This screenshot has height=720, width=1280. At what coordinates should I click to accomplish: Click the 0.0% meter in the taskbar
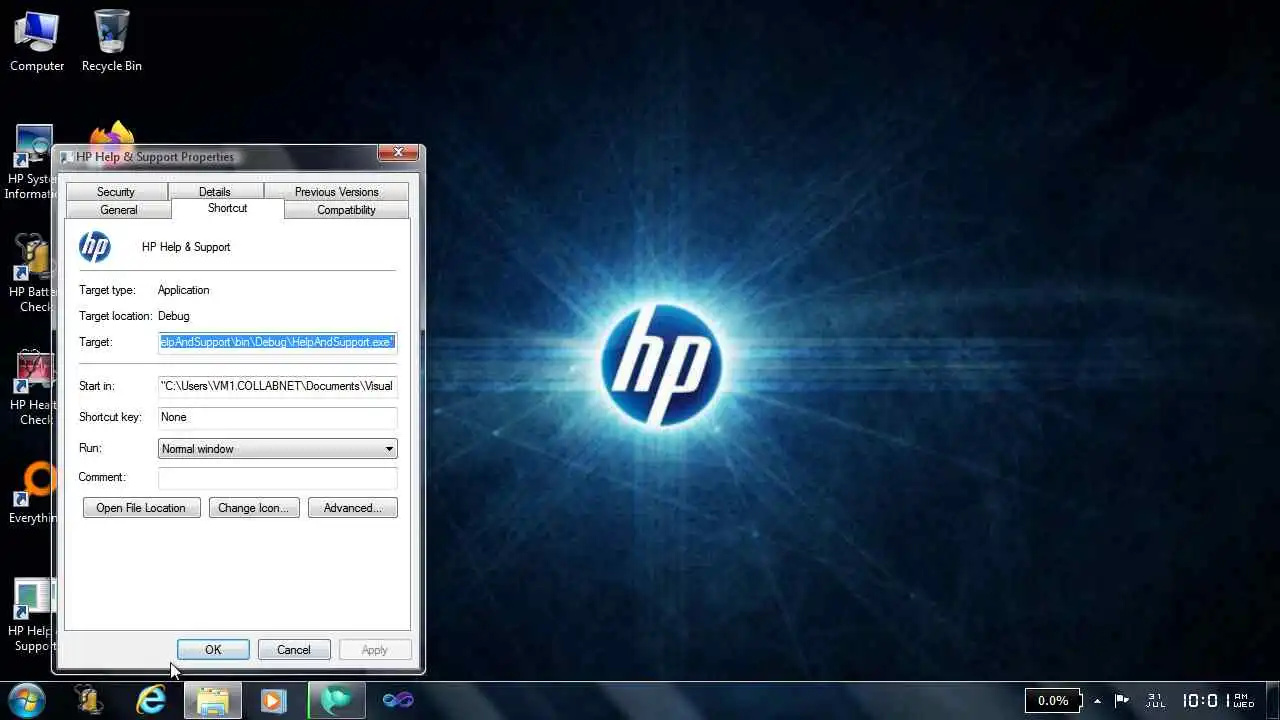1053,700
